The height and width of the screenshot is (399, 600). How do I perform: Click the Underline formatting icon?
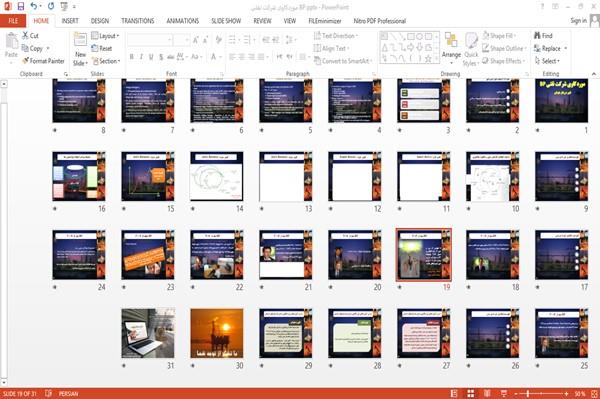(151, 57)
